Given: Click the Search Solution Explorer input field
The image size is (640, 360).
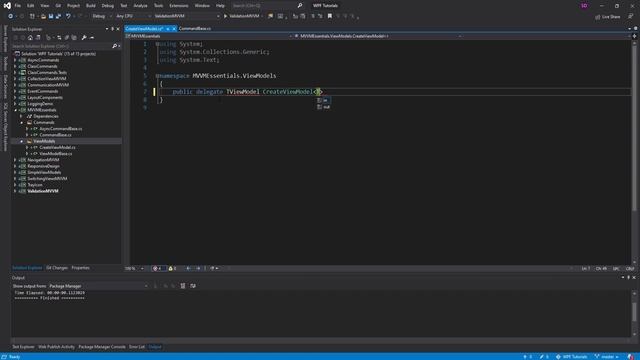Looking at the screenshot, I should 61,46.
